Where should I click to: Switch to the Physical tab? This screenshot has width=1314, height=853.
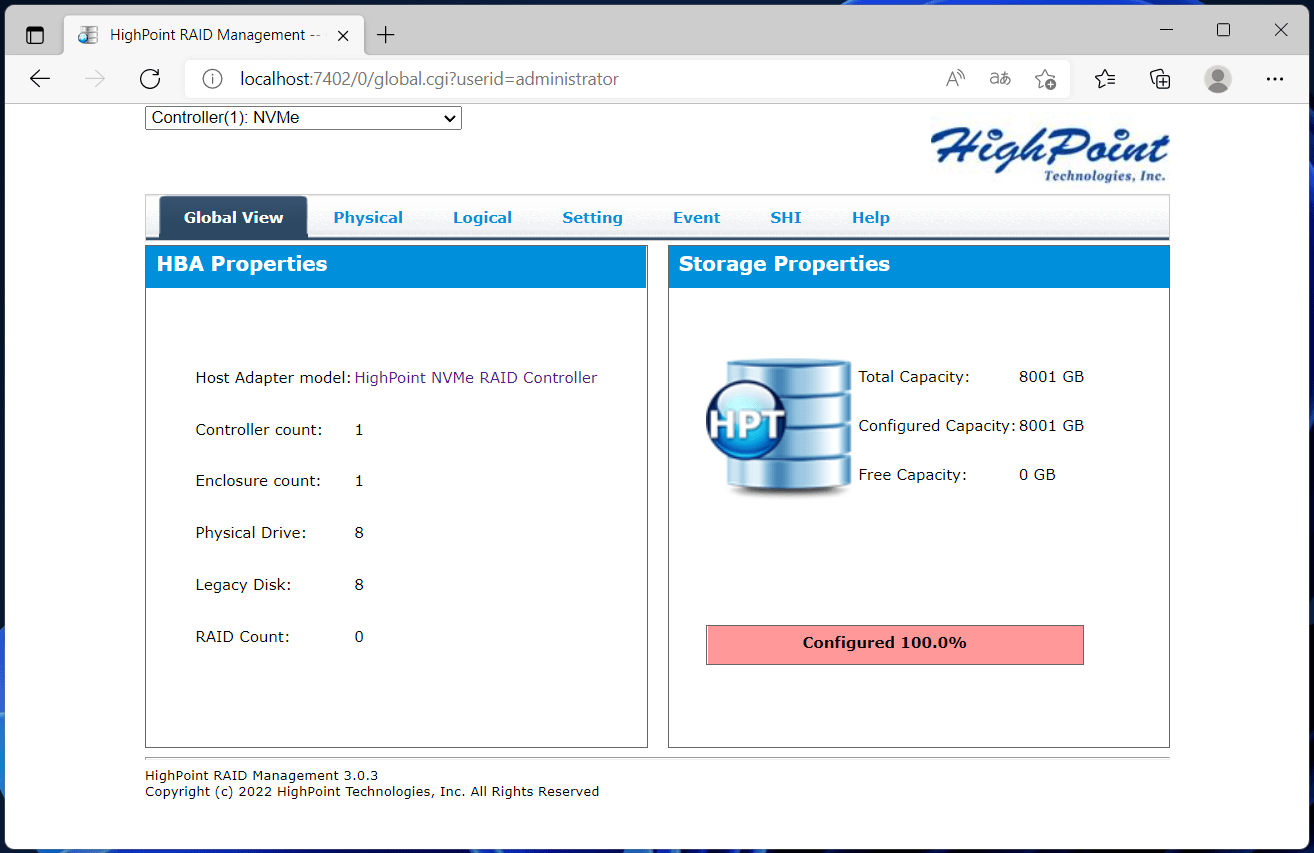[368, 217]
